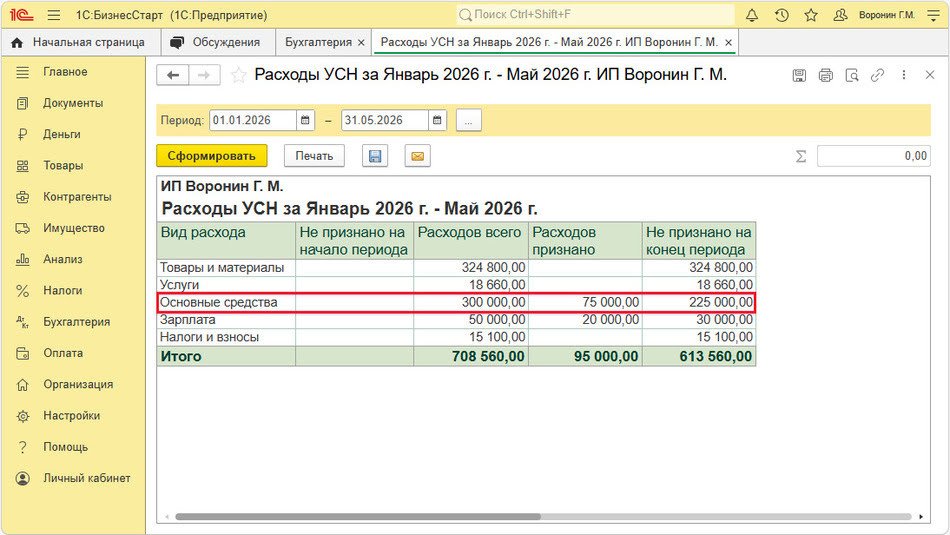Image resolution: width=950 pixels, height=535 pixels.
Task: Click the total 708 560,00 cell
Action: (471, 356)
